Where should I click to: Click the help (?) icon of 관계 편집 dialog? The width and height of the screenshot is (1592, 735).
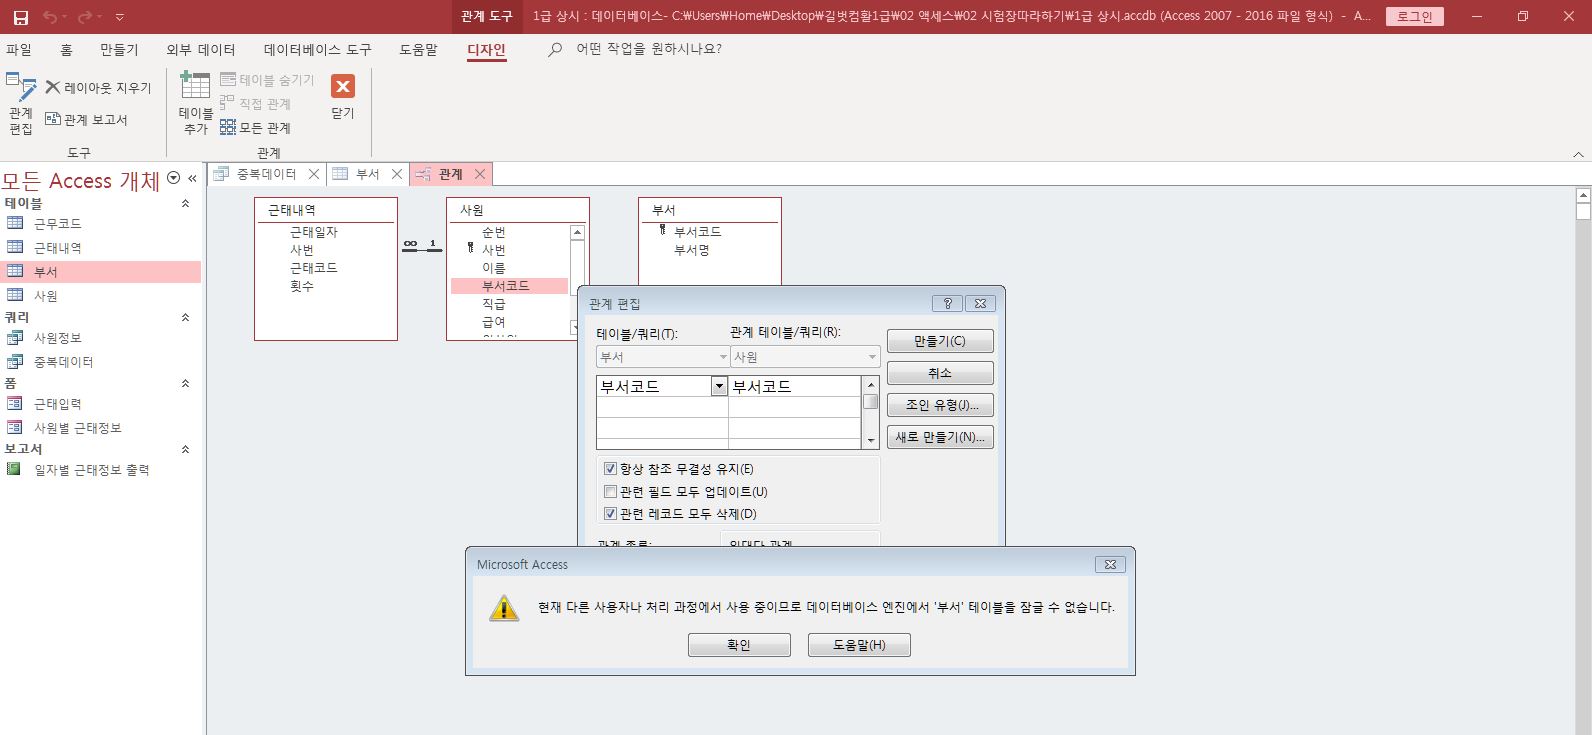coord(946,304)
